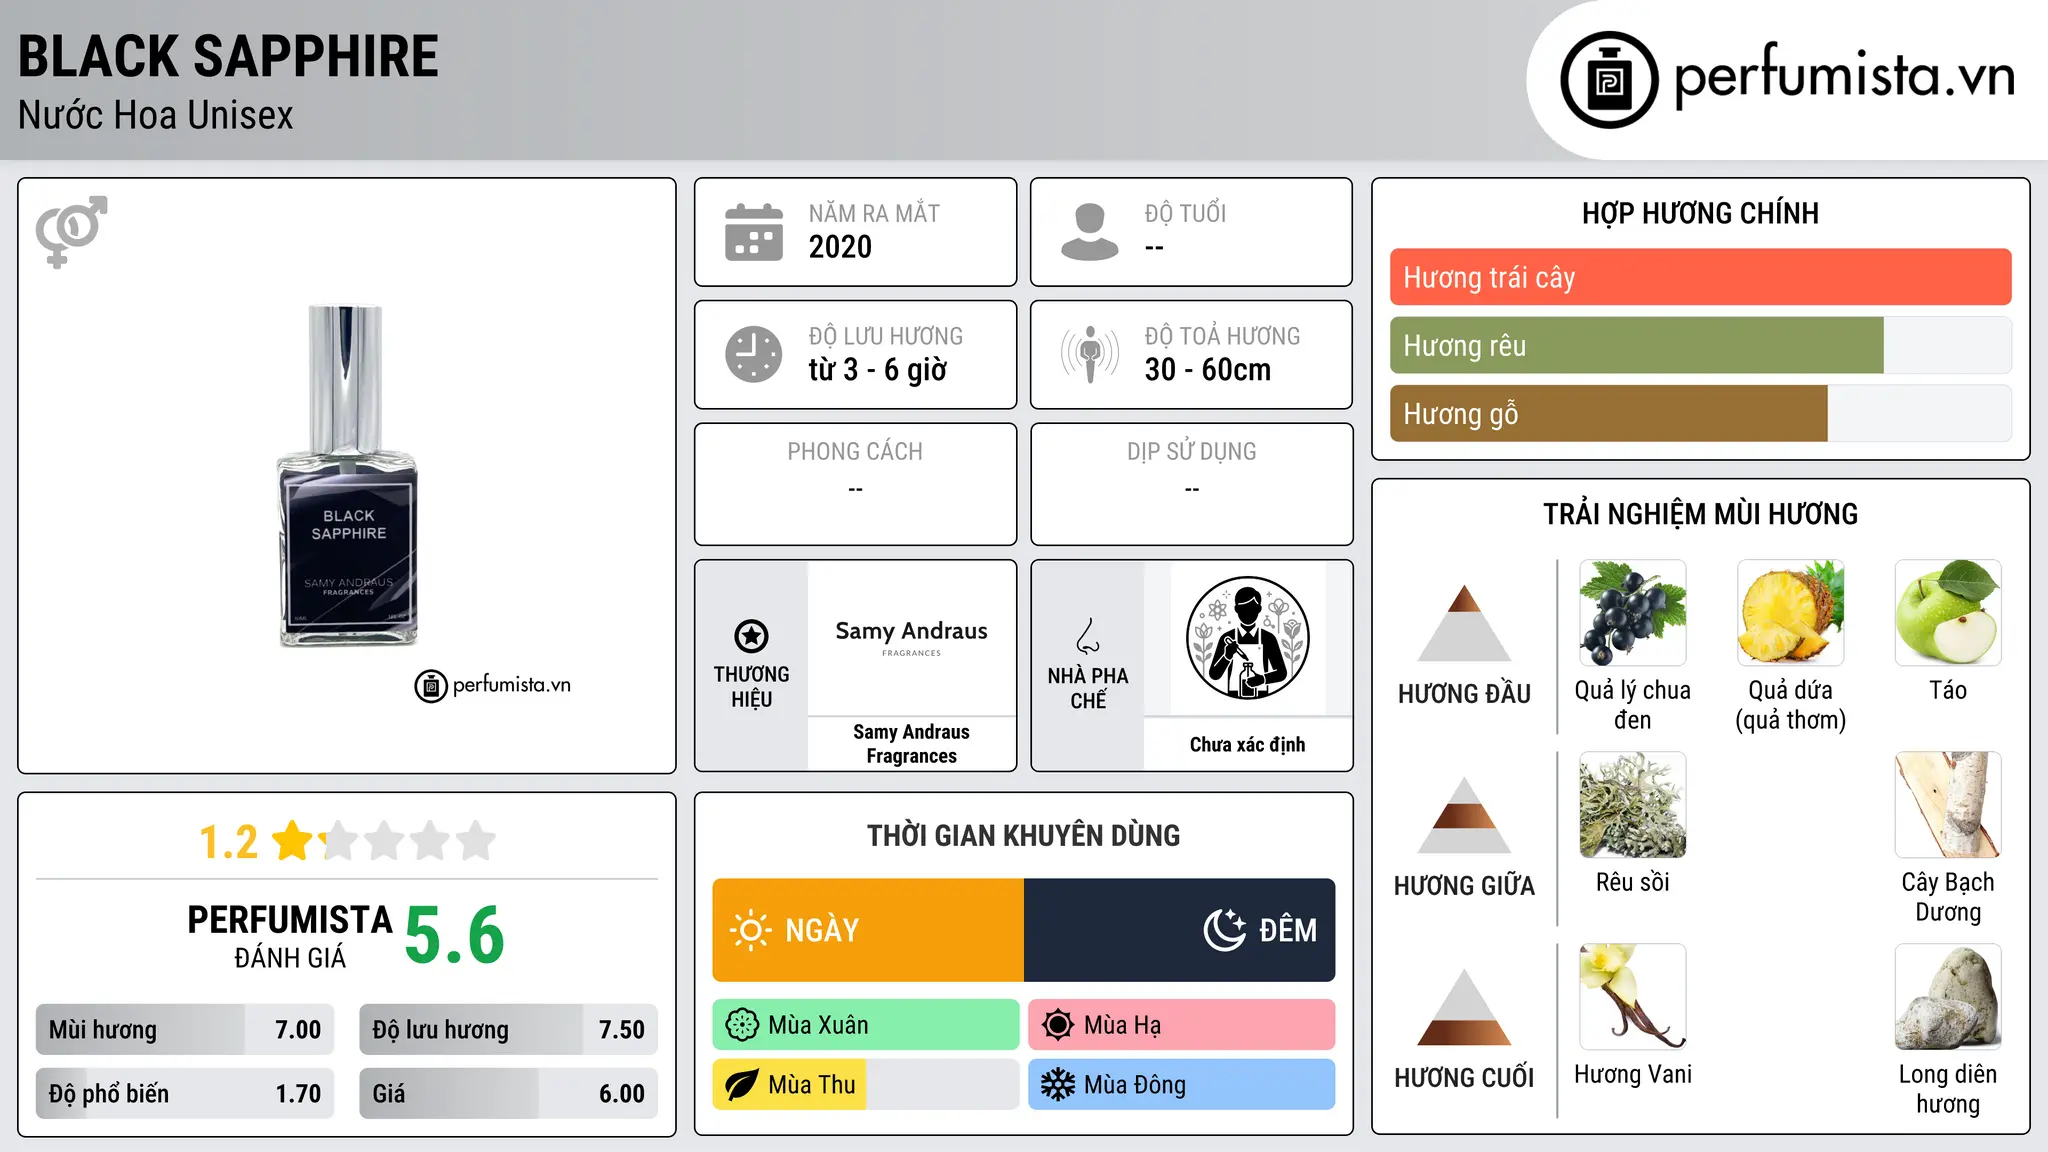Viewport: 2048px width, 1152px height.
Task: Click the calendar icon beside NĂM RA MẮT
Action: pyautogui.click(x=754, y=232)
